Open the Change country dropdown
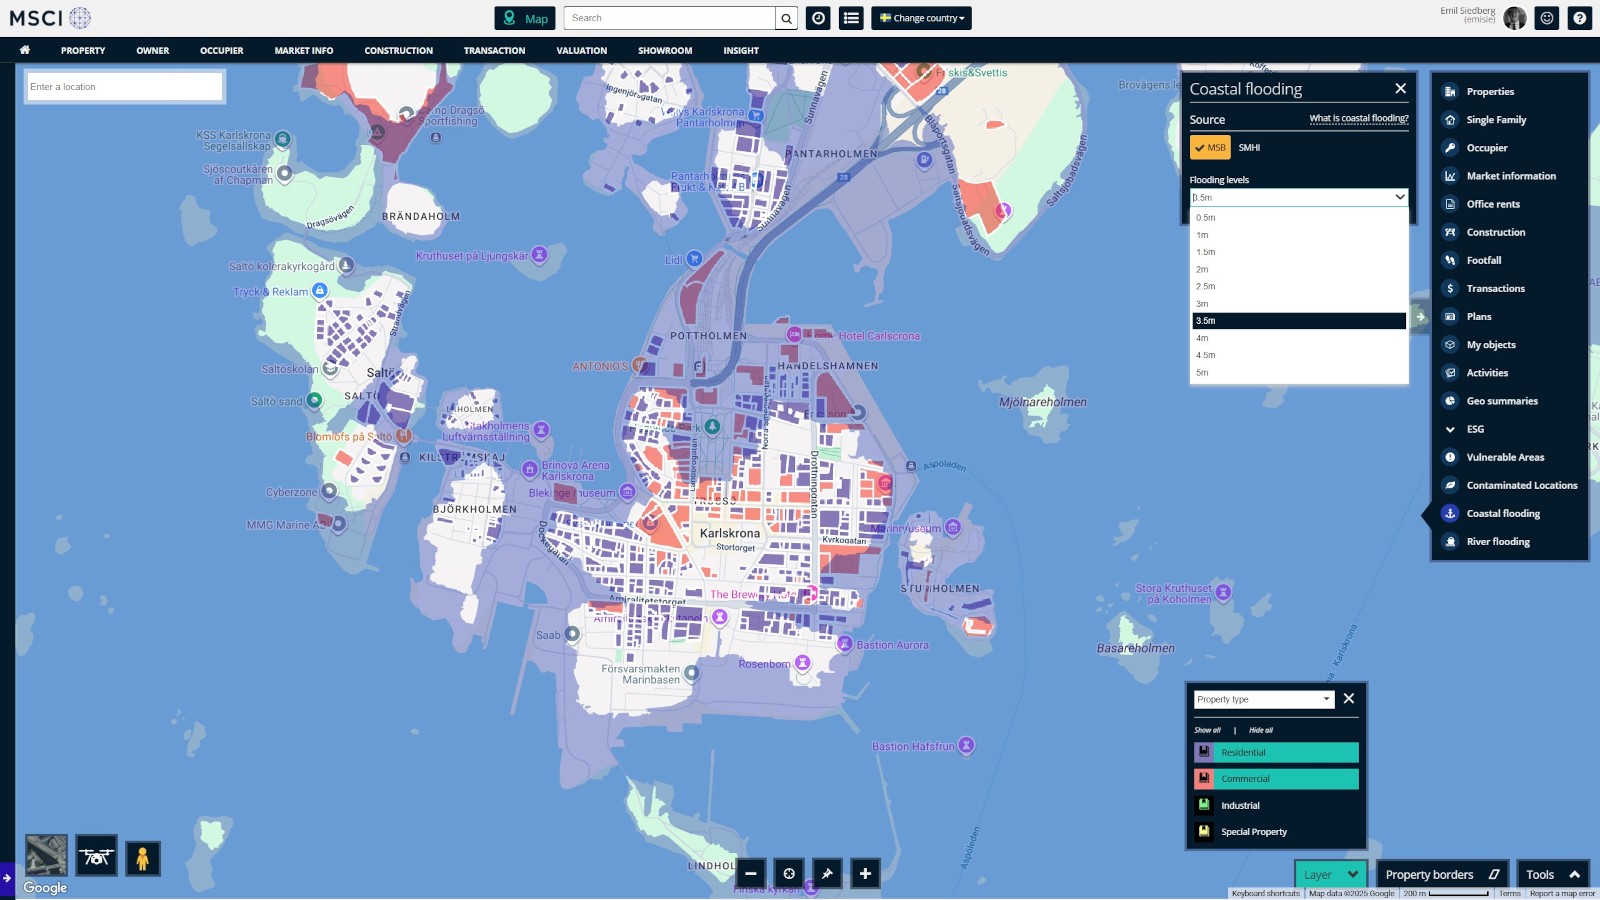 (x=921, y=18)
